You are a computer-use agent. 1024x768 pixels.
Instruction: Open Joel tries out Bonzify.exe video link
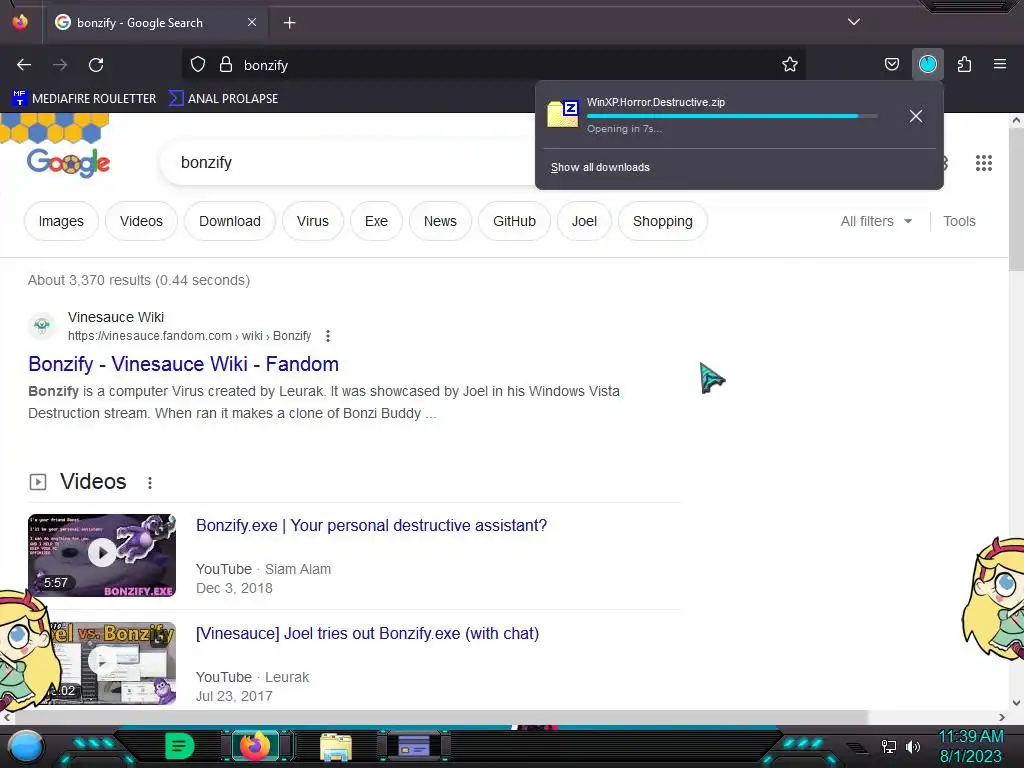tap(367, 633)
